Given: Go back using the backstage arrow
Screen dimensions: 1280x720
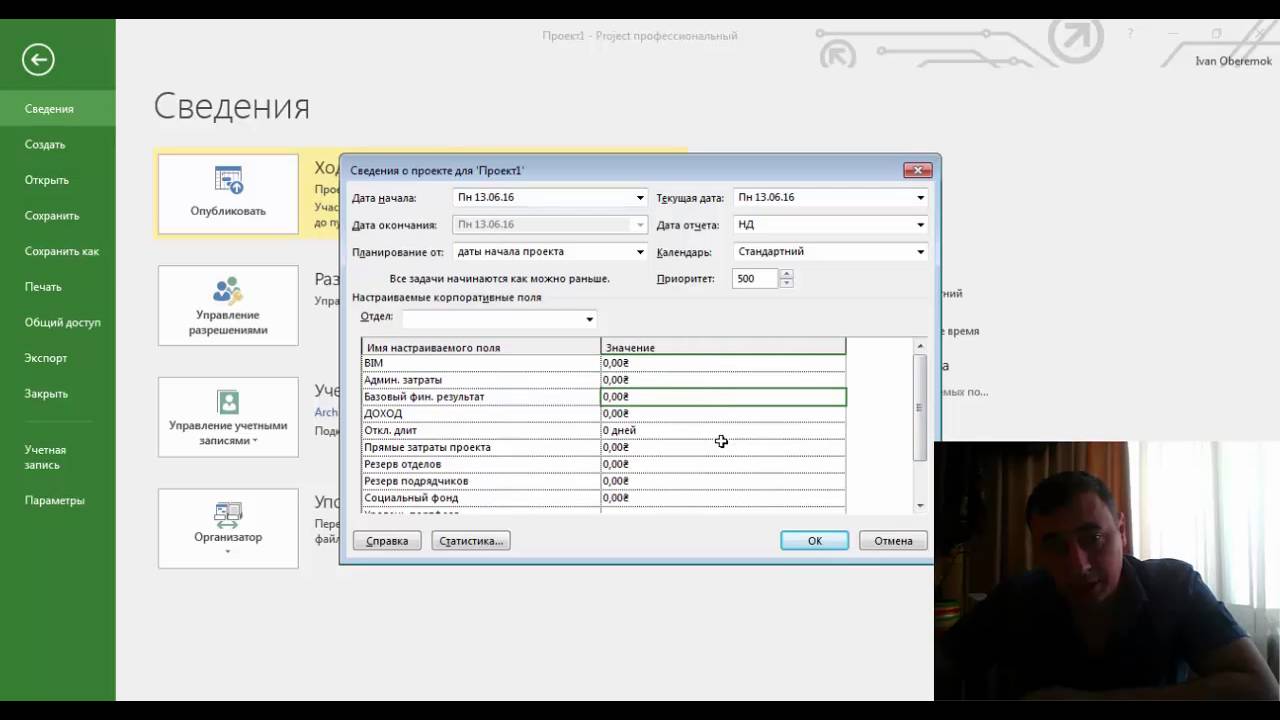Looking at the screenshot, I should coord(38,60).
